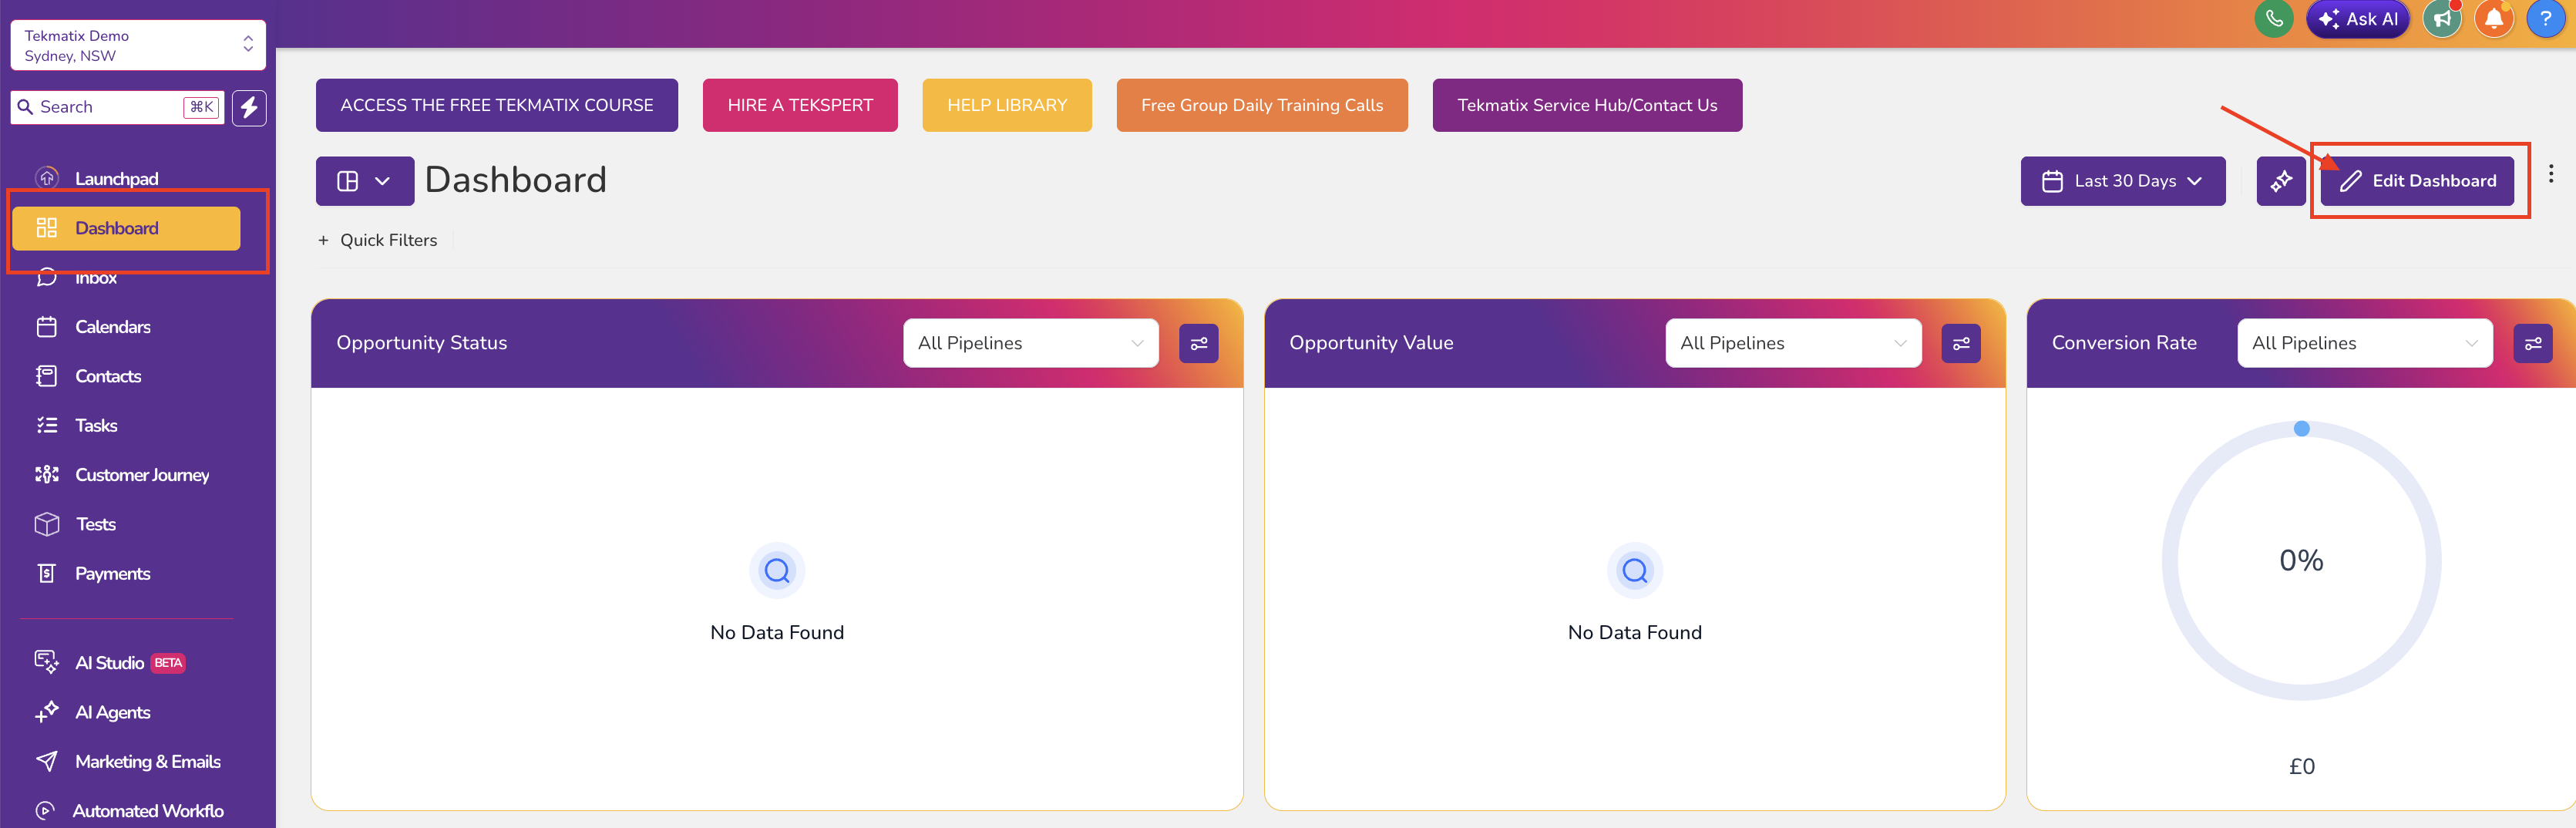Open customize options on Conversion Rate widget

[x=2535, y=343]
